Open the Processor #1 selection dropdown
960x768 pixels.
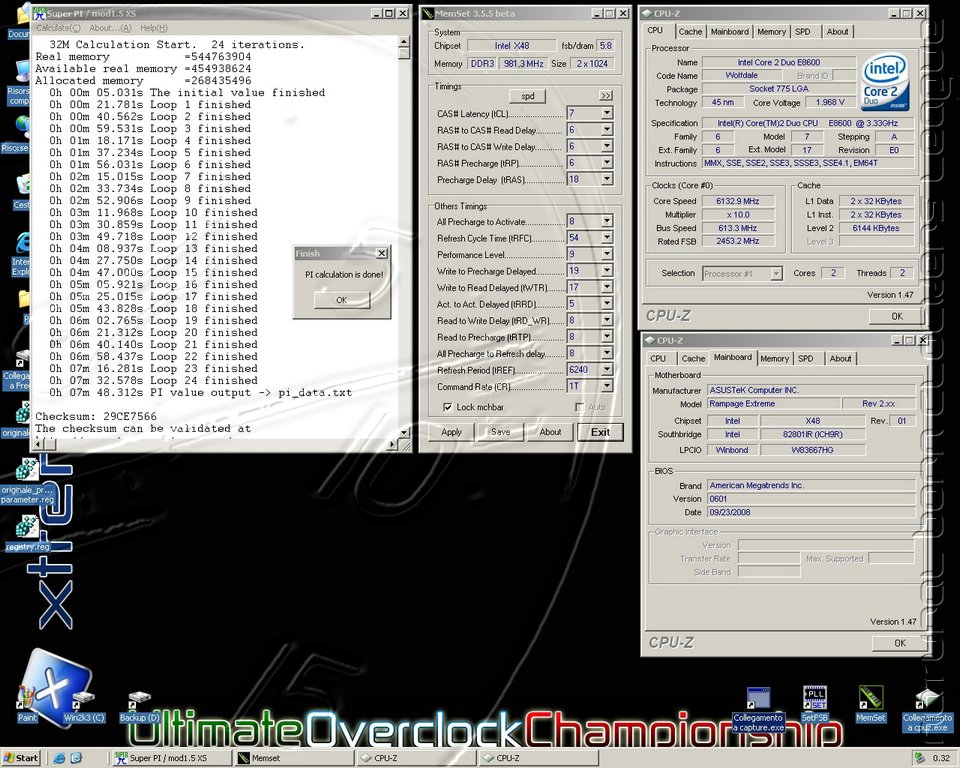click(776, 274)
